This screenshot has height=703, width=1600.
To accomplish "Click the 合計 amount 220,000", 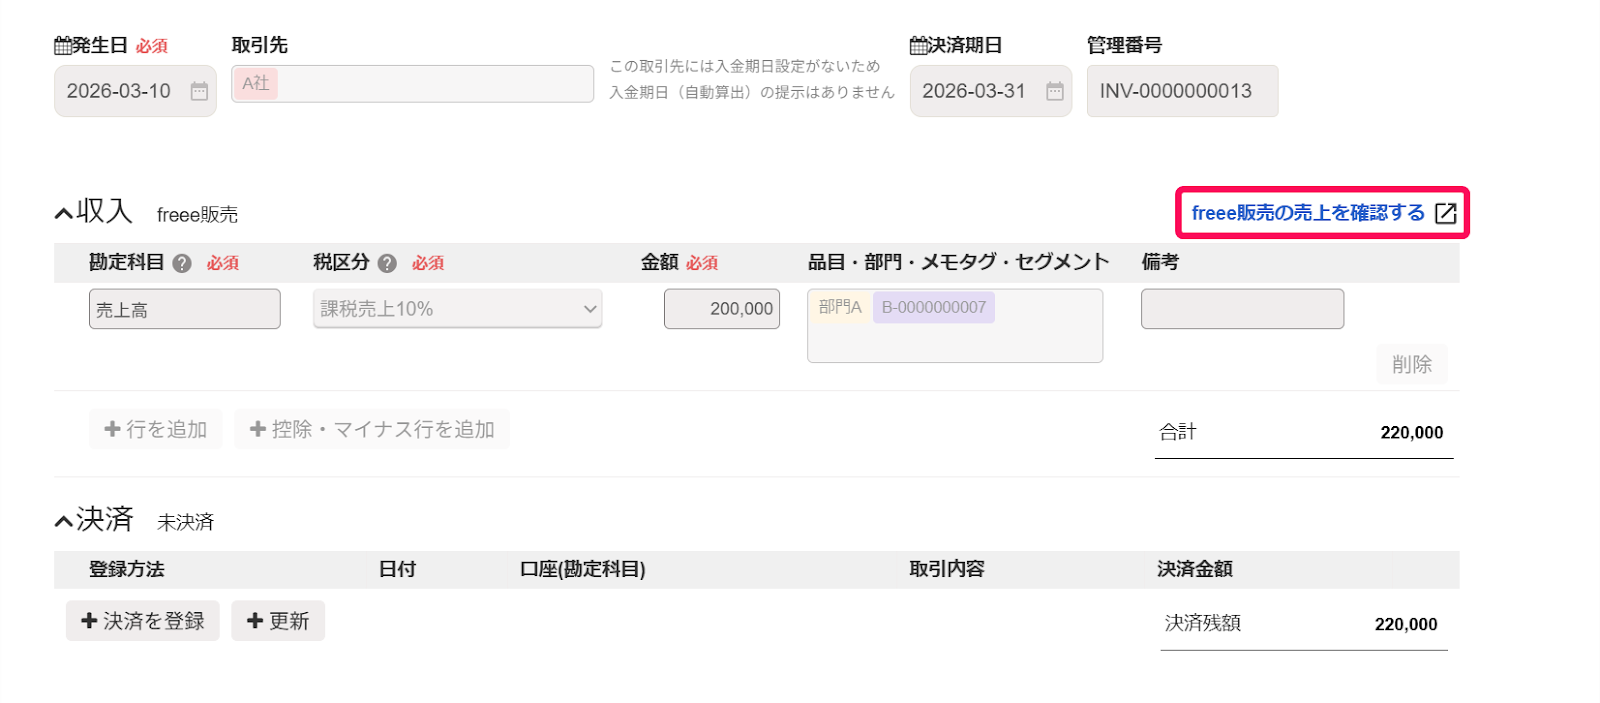I will (1412, 433).
